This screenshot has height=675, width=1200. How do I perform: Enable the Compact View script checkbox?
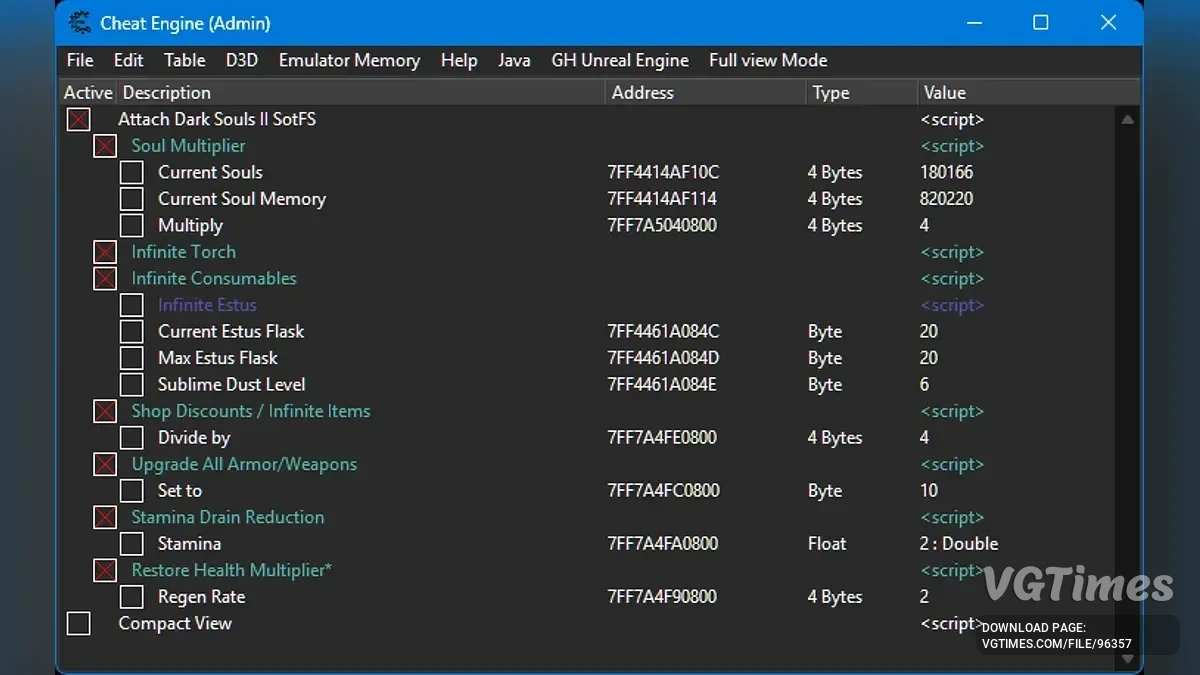[x=78, y=623]
